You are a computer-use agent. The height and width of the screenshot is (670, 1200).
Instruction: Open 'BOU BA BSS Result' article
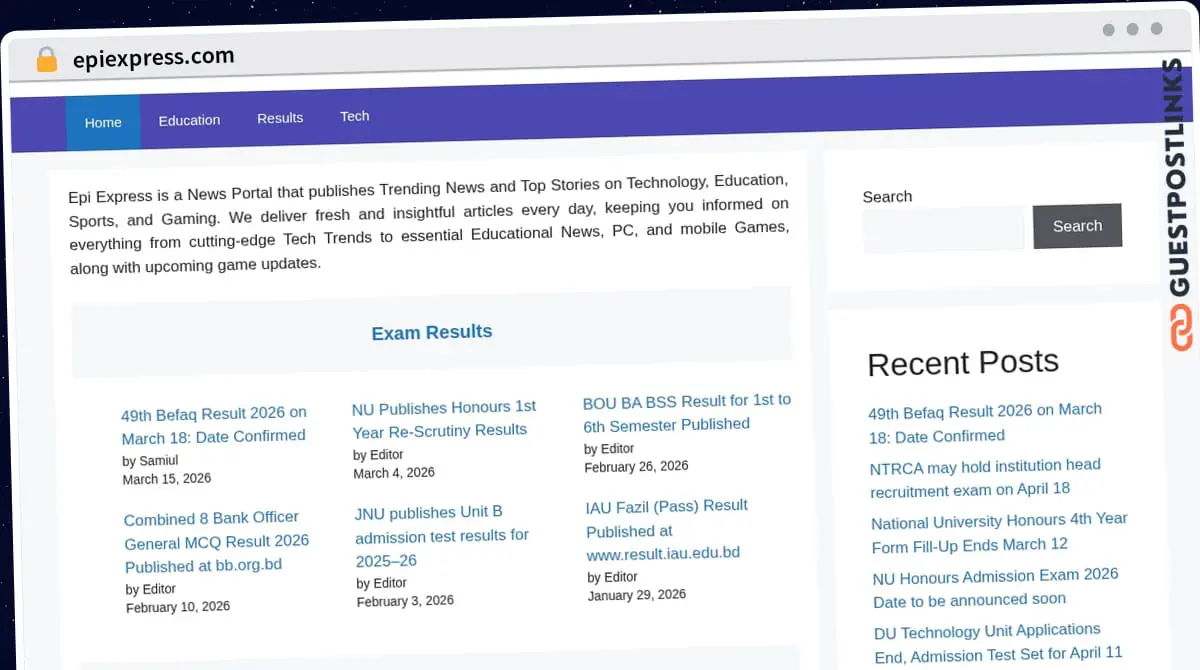coord(687,412)
